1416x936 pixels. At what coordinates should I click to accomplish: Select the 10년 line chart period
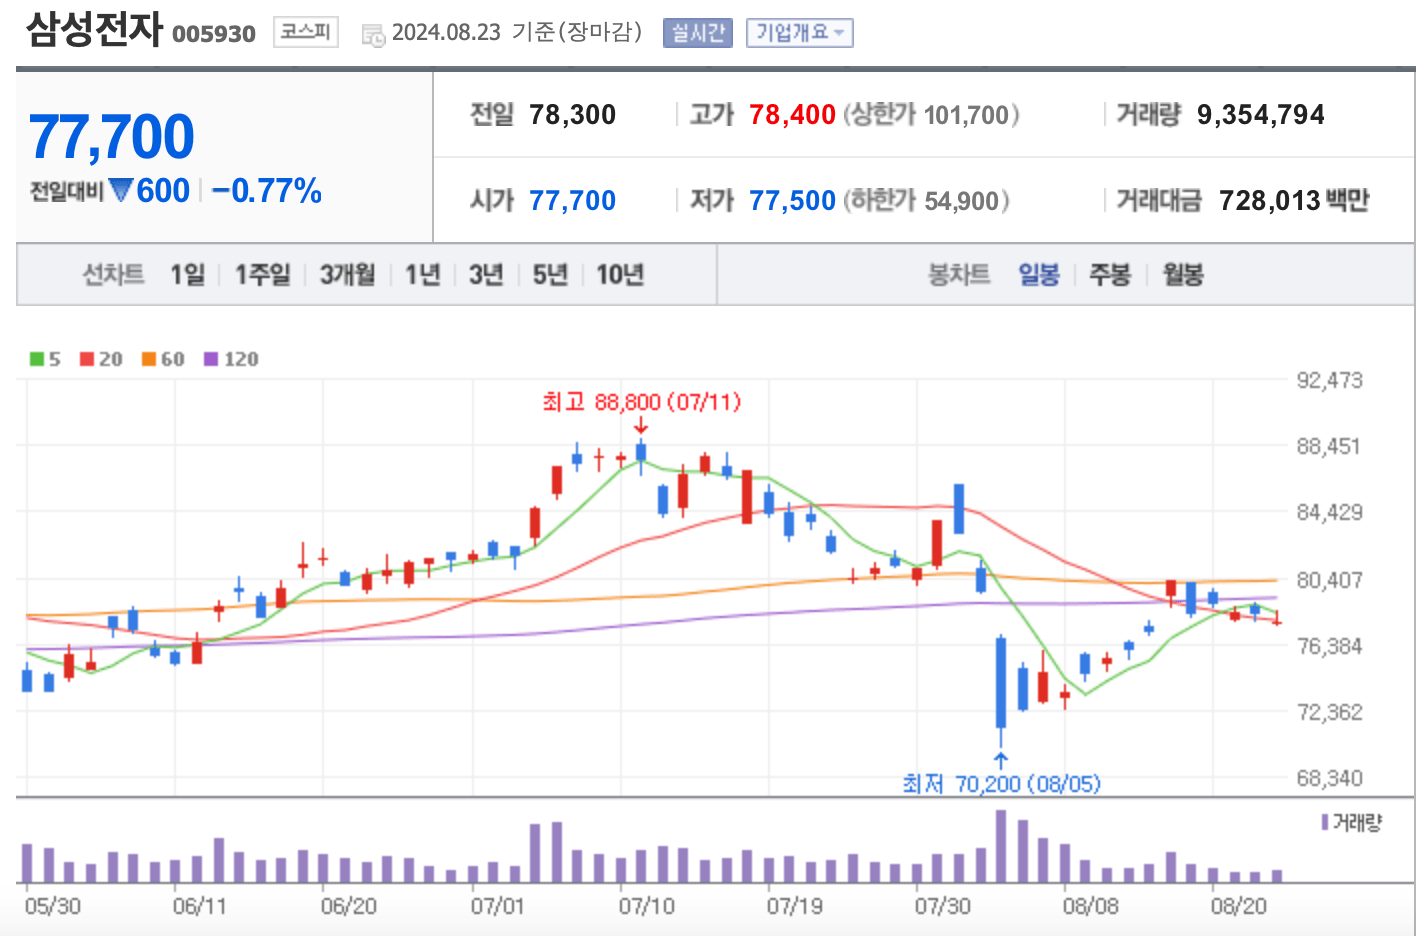(620, 274)
